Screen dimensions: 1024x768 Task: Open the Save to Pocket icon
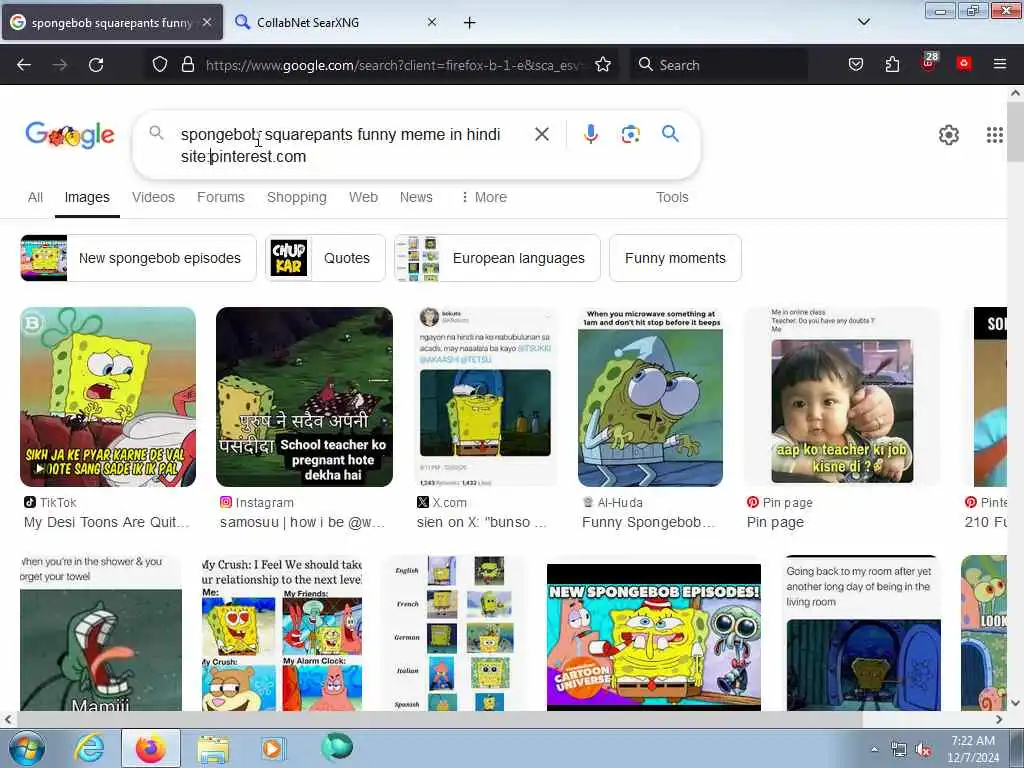(856, 65)
